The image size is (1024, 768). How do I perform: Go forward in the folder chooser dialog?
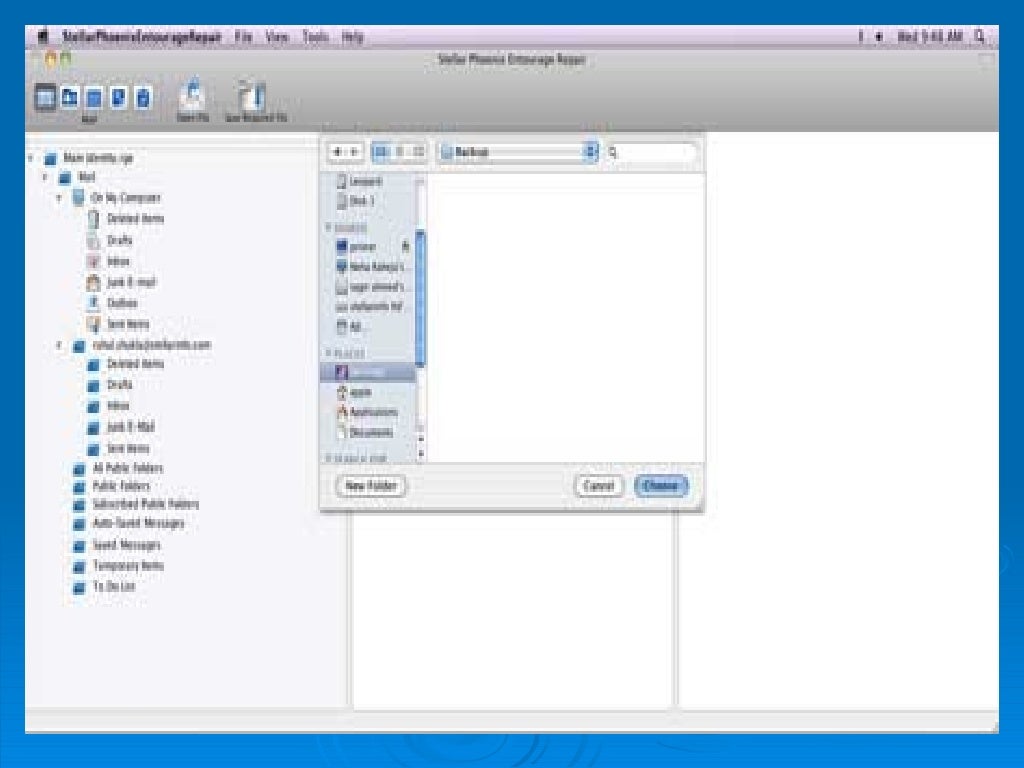point(354,152)
